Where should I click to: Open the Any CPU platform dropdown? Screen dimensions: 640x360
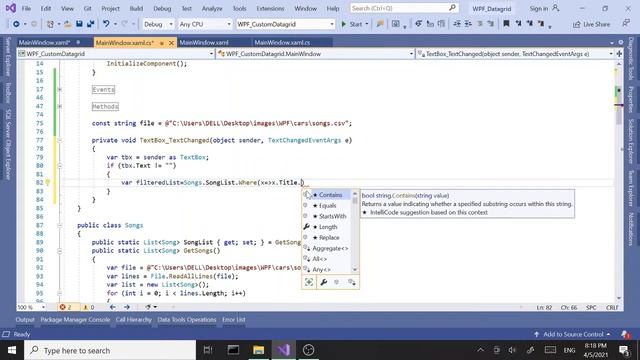(204, 24)
